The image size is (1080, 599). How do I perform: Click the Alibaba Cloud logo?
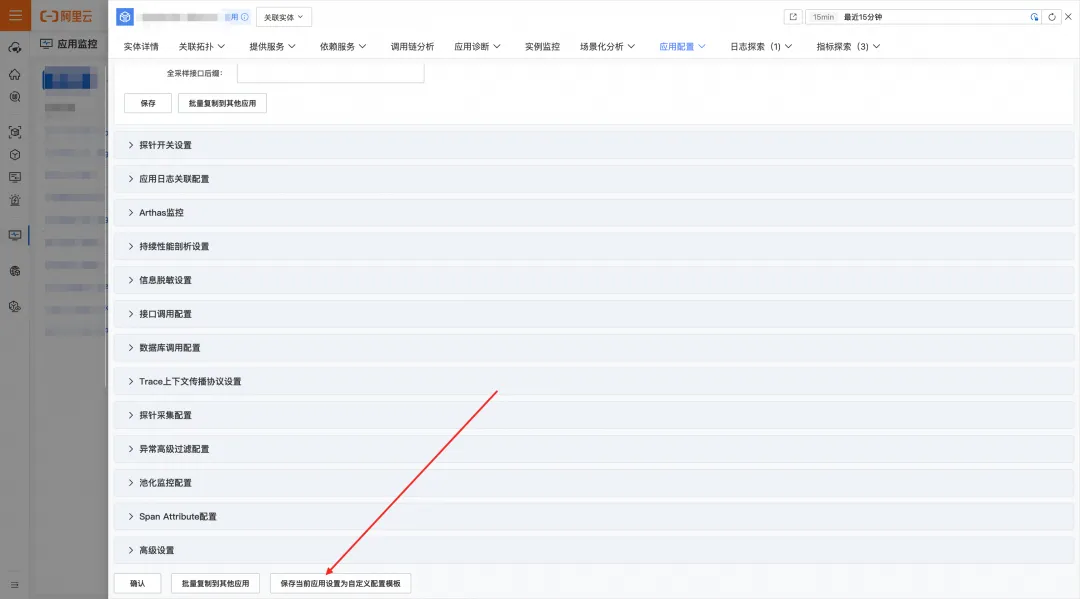[x=66, y=16]
